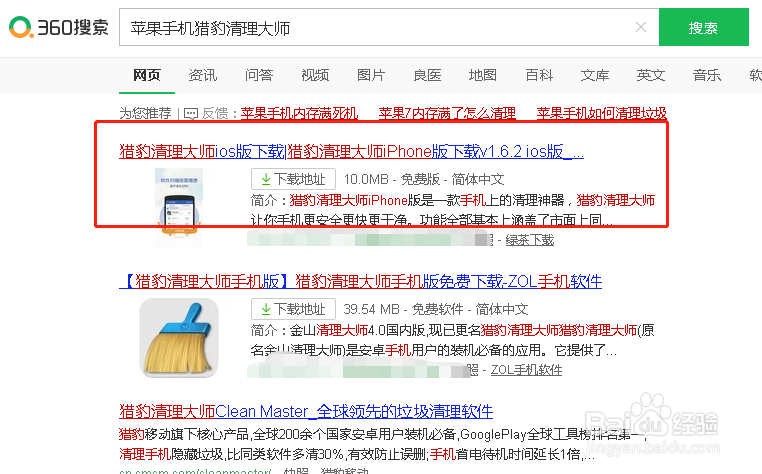This screenshot has height=474, width=762.
Task: Select the 英文 tab
Action: click(651, 75)
